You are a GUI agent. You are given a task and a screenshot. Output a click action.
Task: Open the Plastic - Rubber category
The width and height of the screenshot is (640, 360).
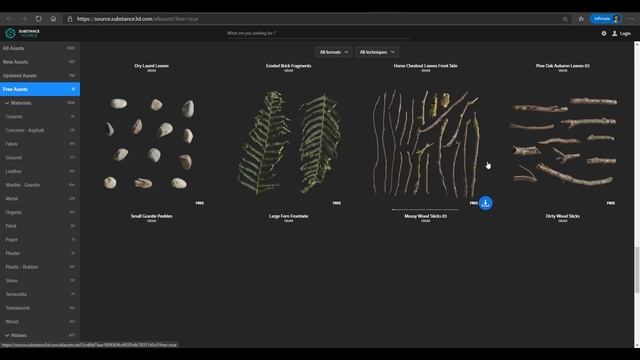tap(40, 267)
